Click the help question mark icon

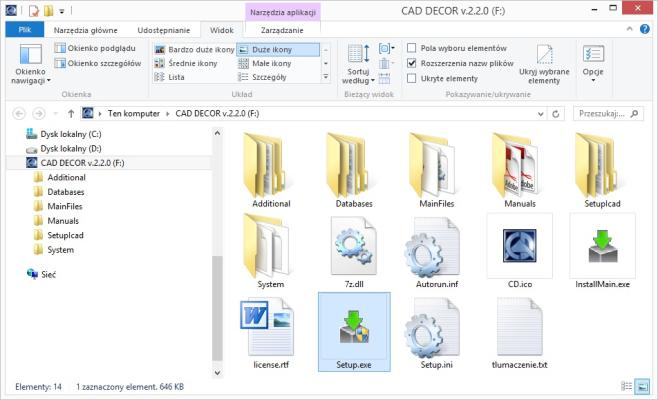click(x=645, y=29)
